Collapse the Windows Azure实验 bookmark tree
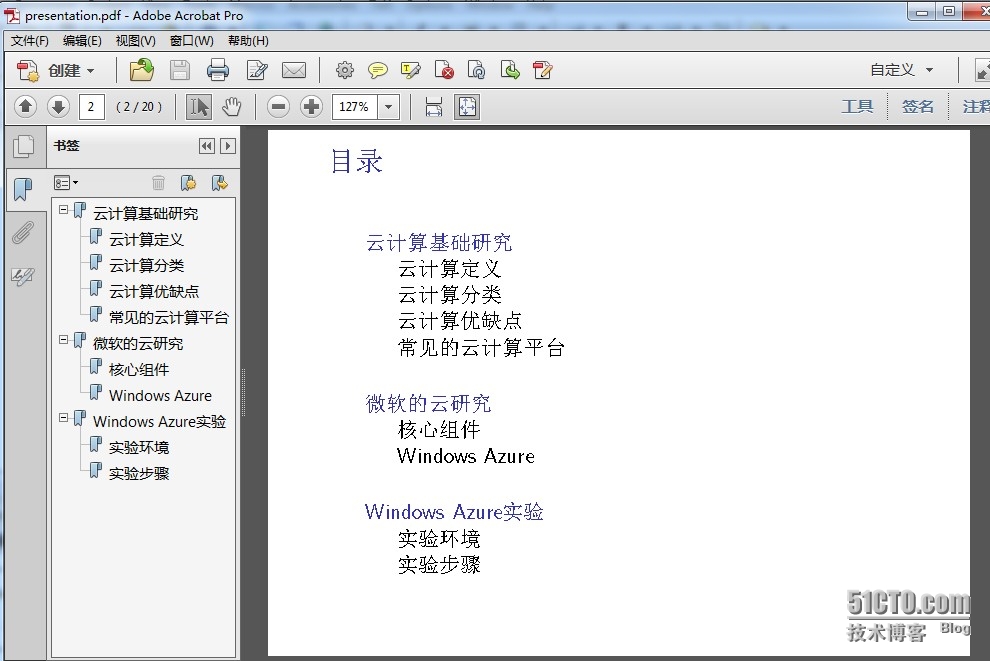990x661 pixels. coord(63,417)
